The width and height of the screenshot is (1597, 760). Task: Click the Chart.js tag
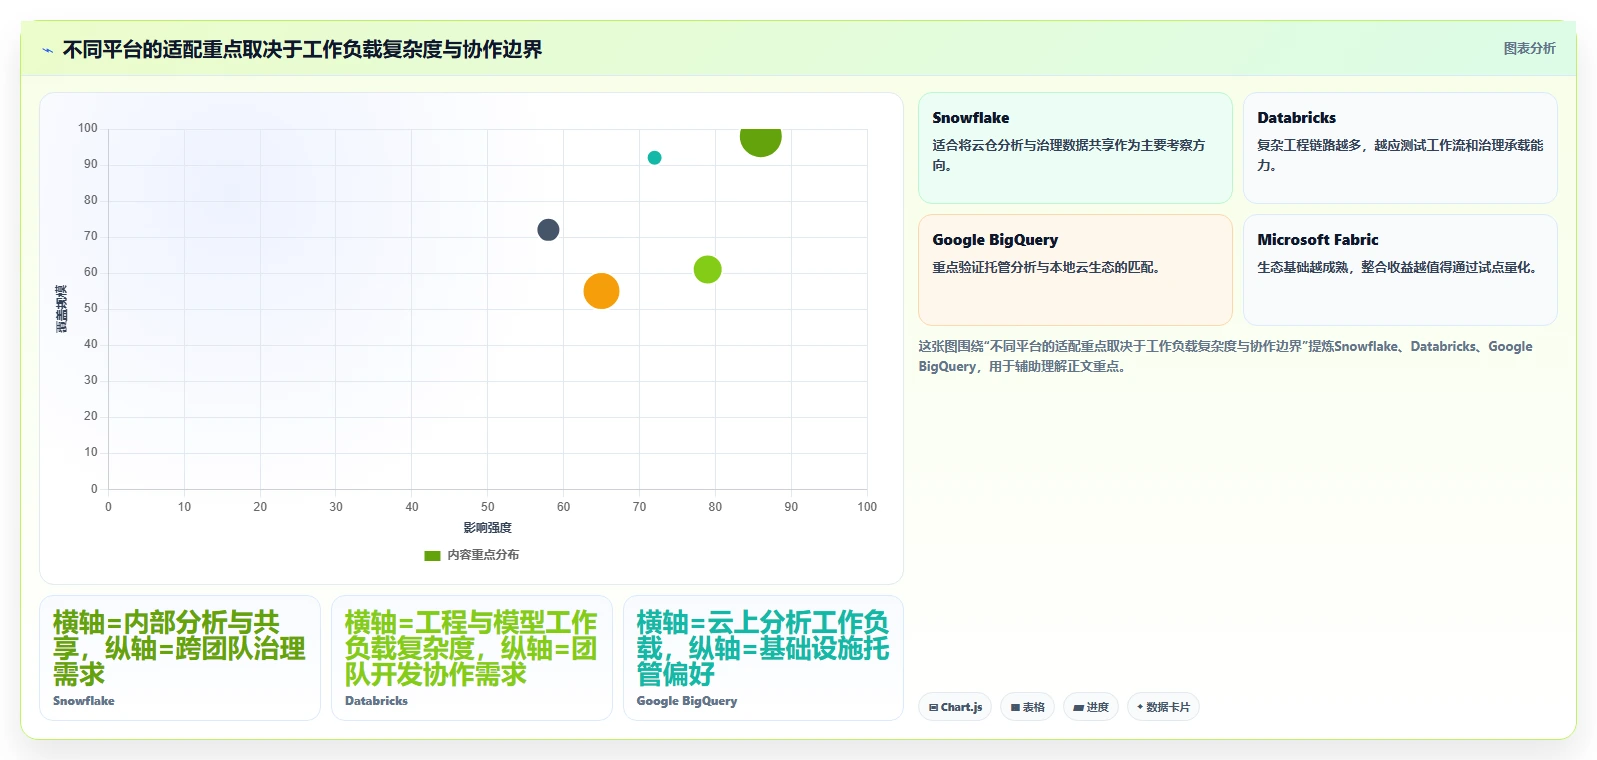955,707
